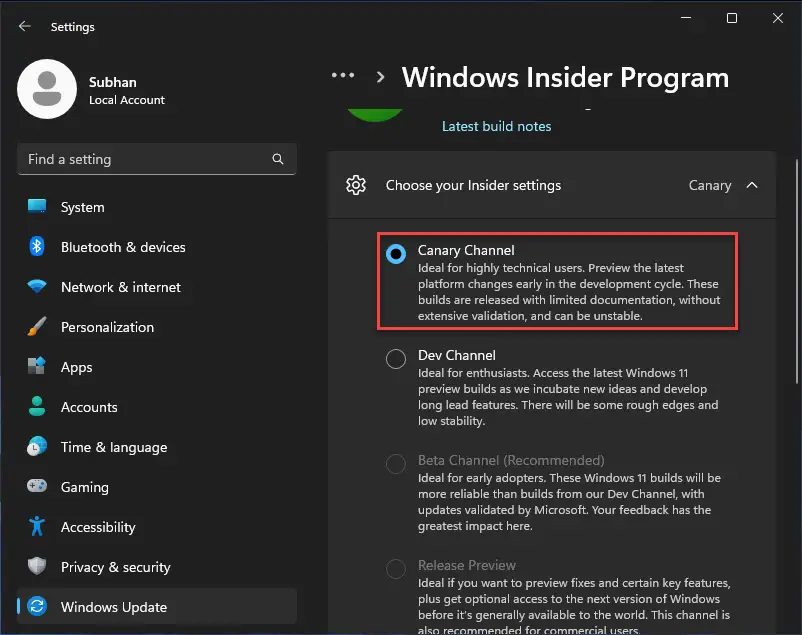
Task: Click the breadcrumb chevron separator
Action: [x=380, y=77]
